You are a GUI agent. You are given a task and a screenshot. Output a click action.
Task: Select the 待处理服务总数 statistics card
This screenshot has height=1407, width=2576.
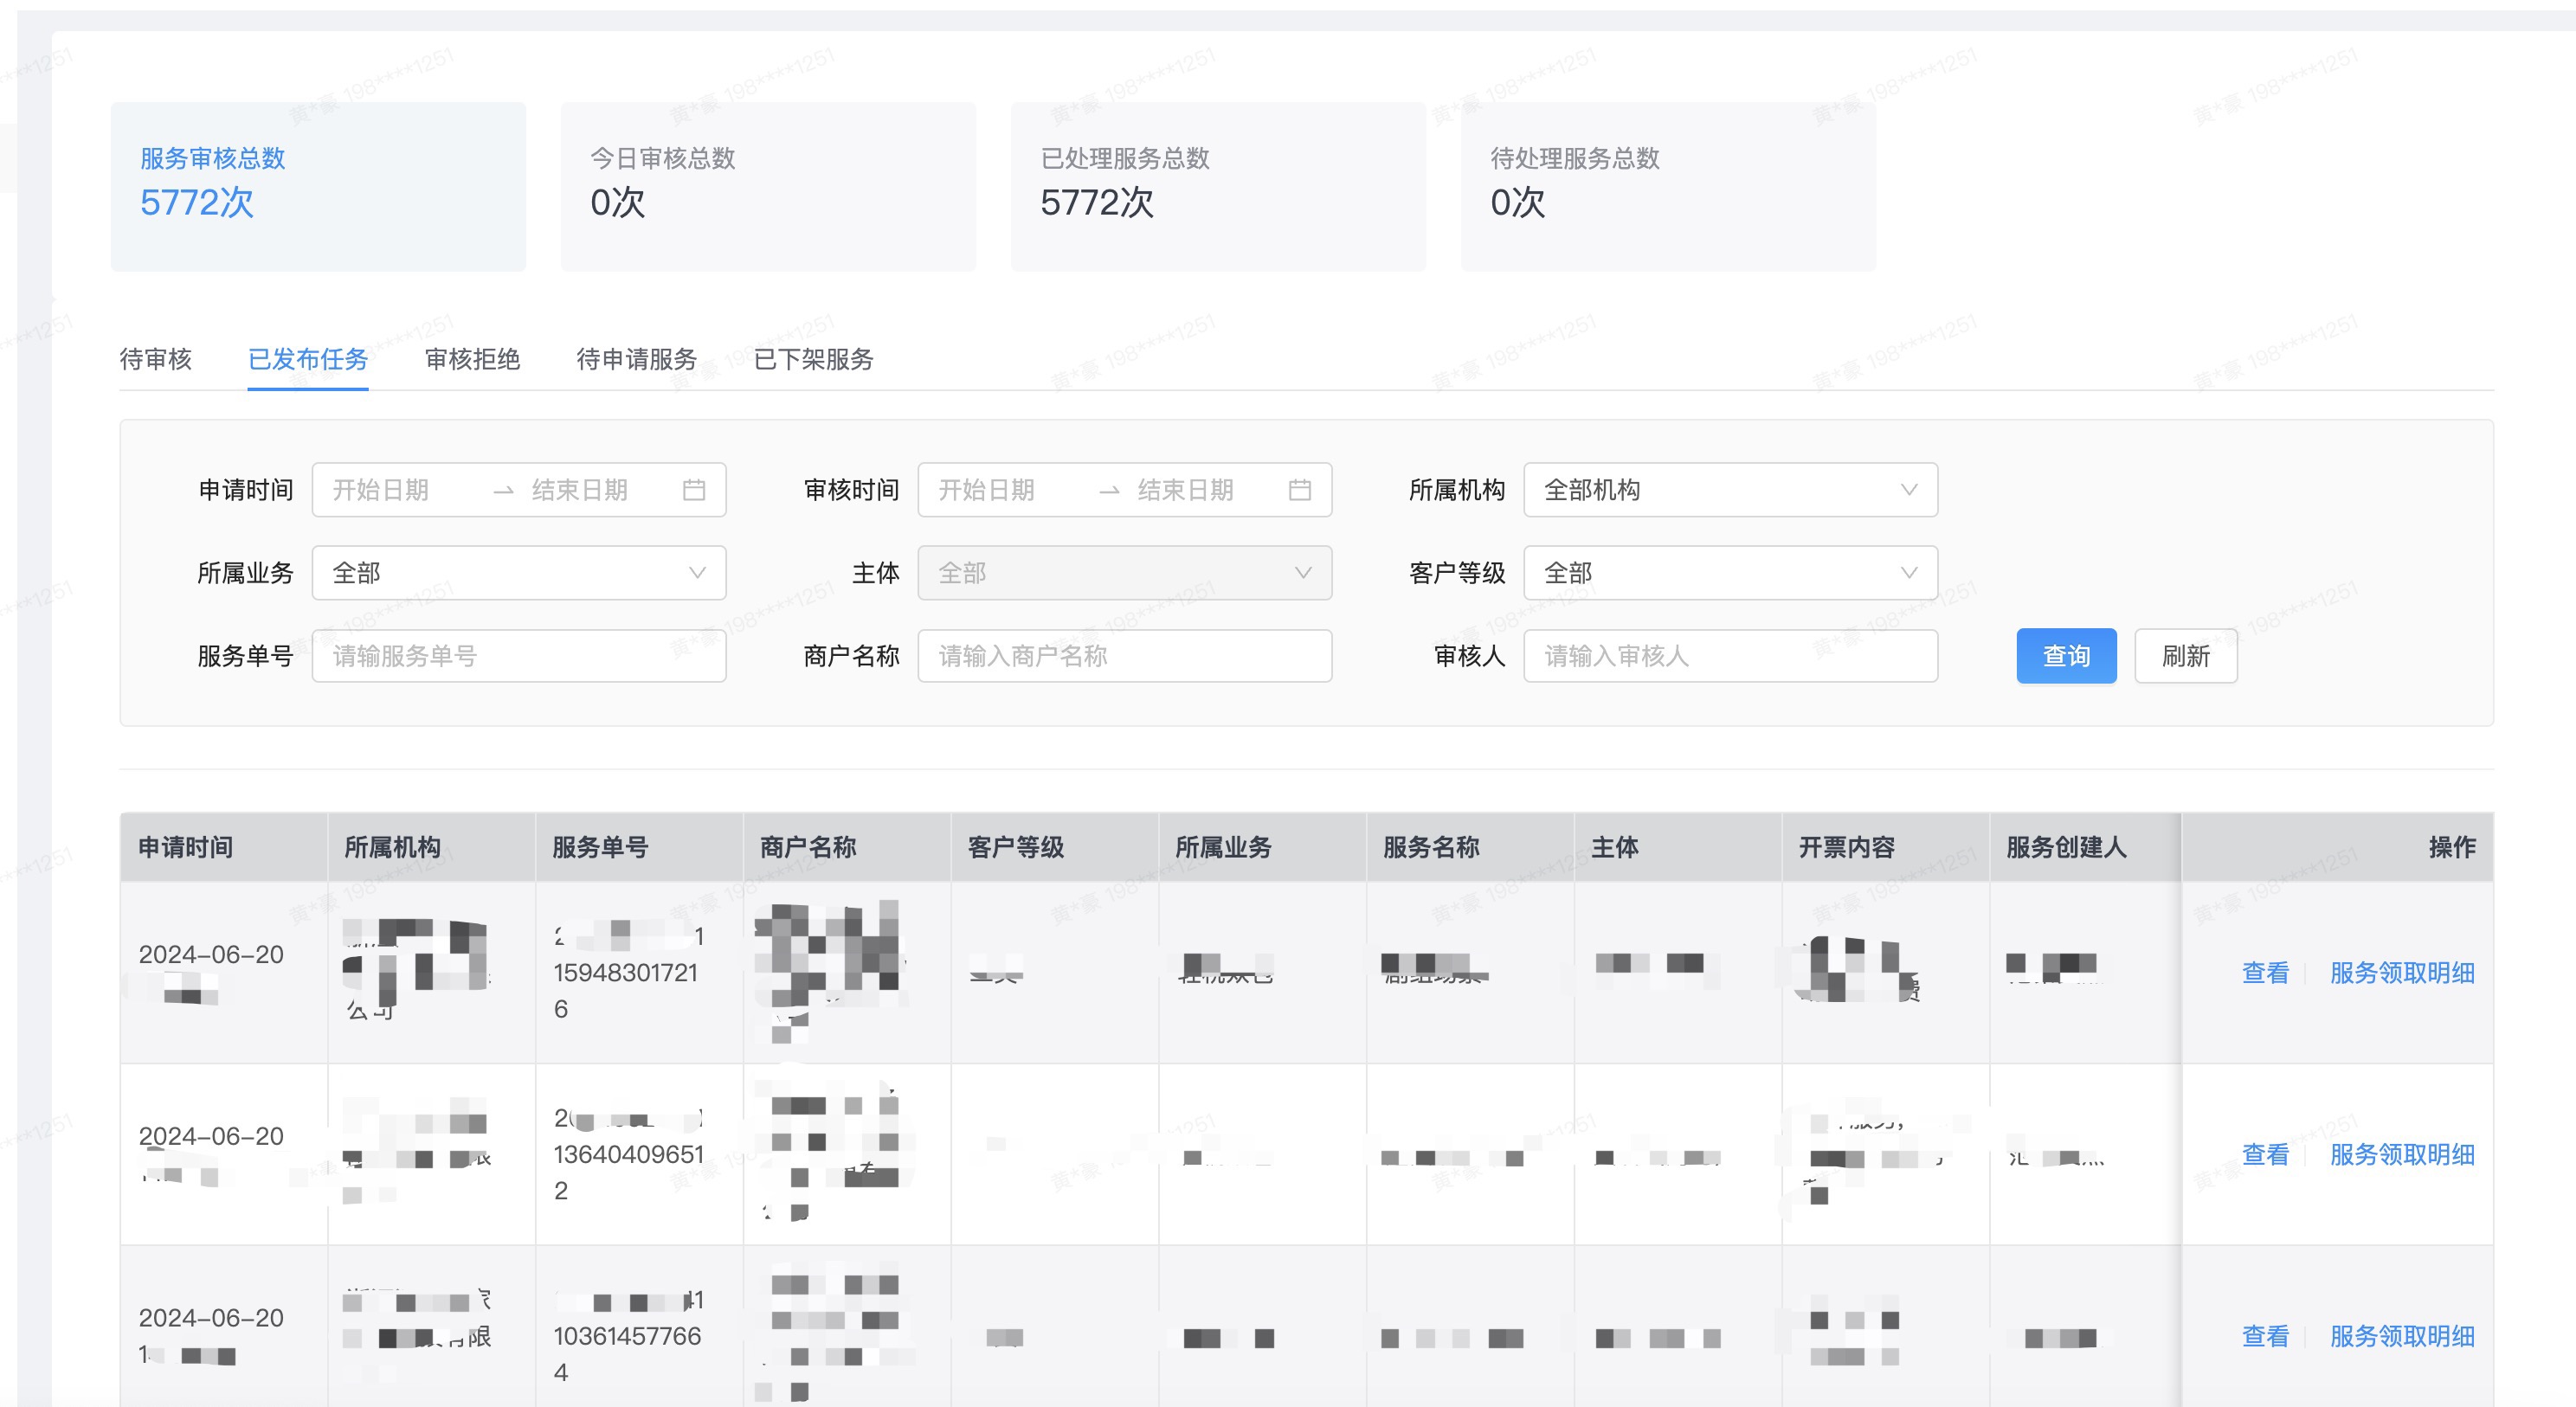coord(1668,187)
